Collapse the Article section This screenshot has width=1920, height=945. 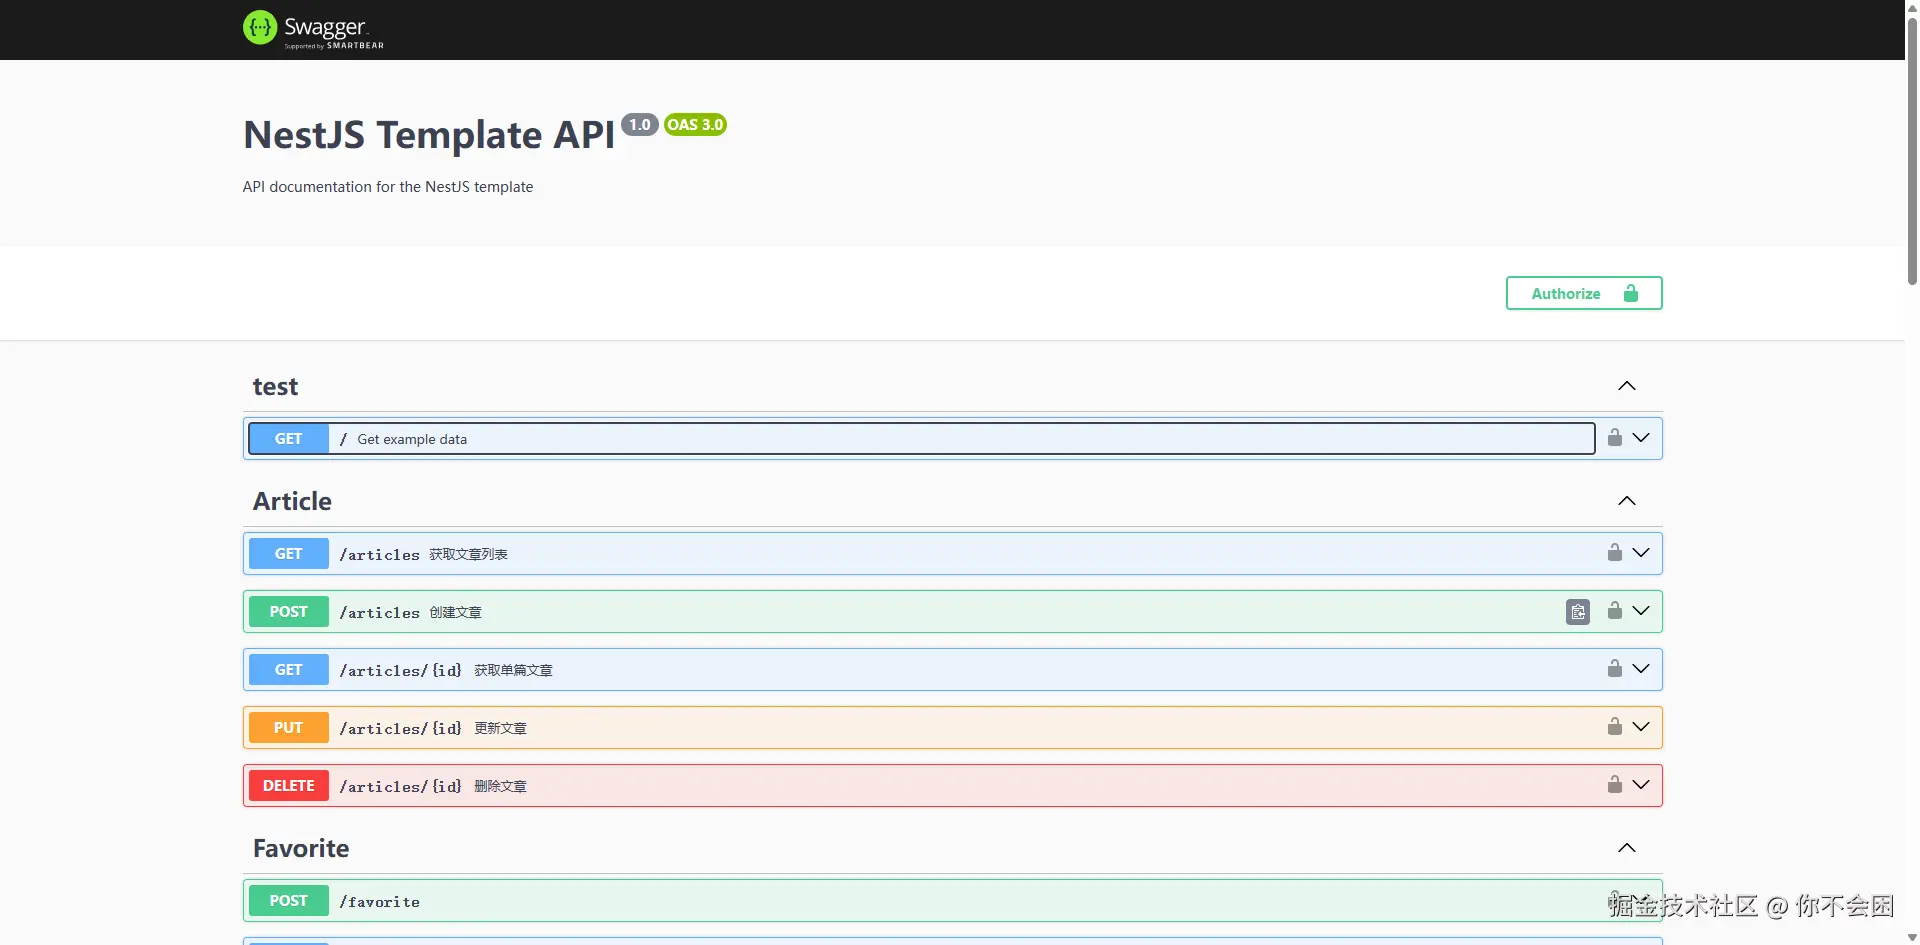point(1627,501)
